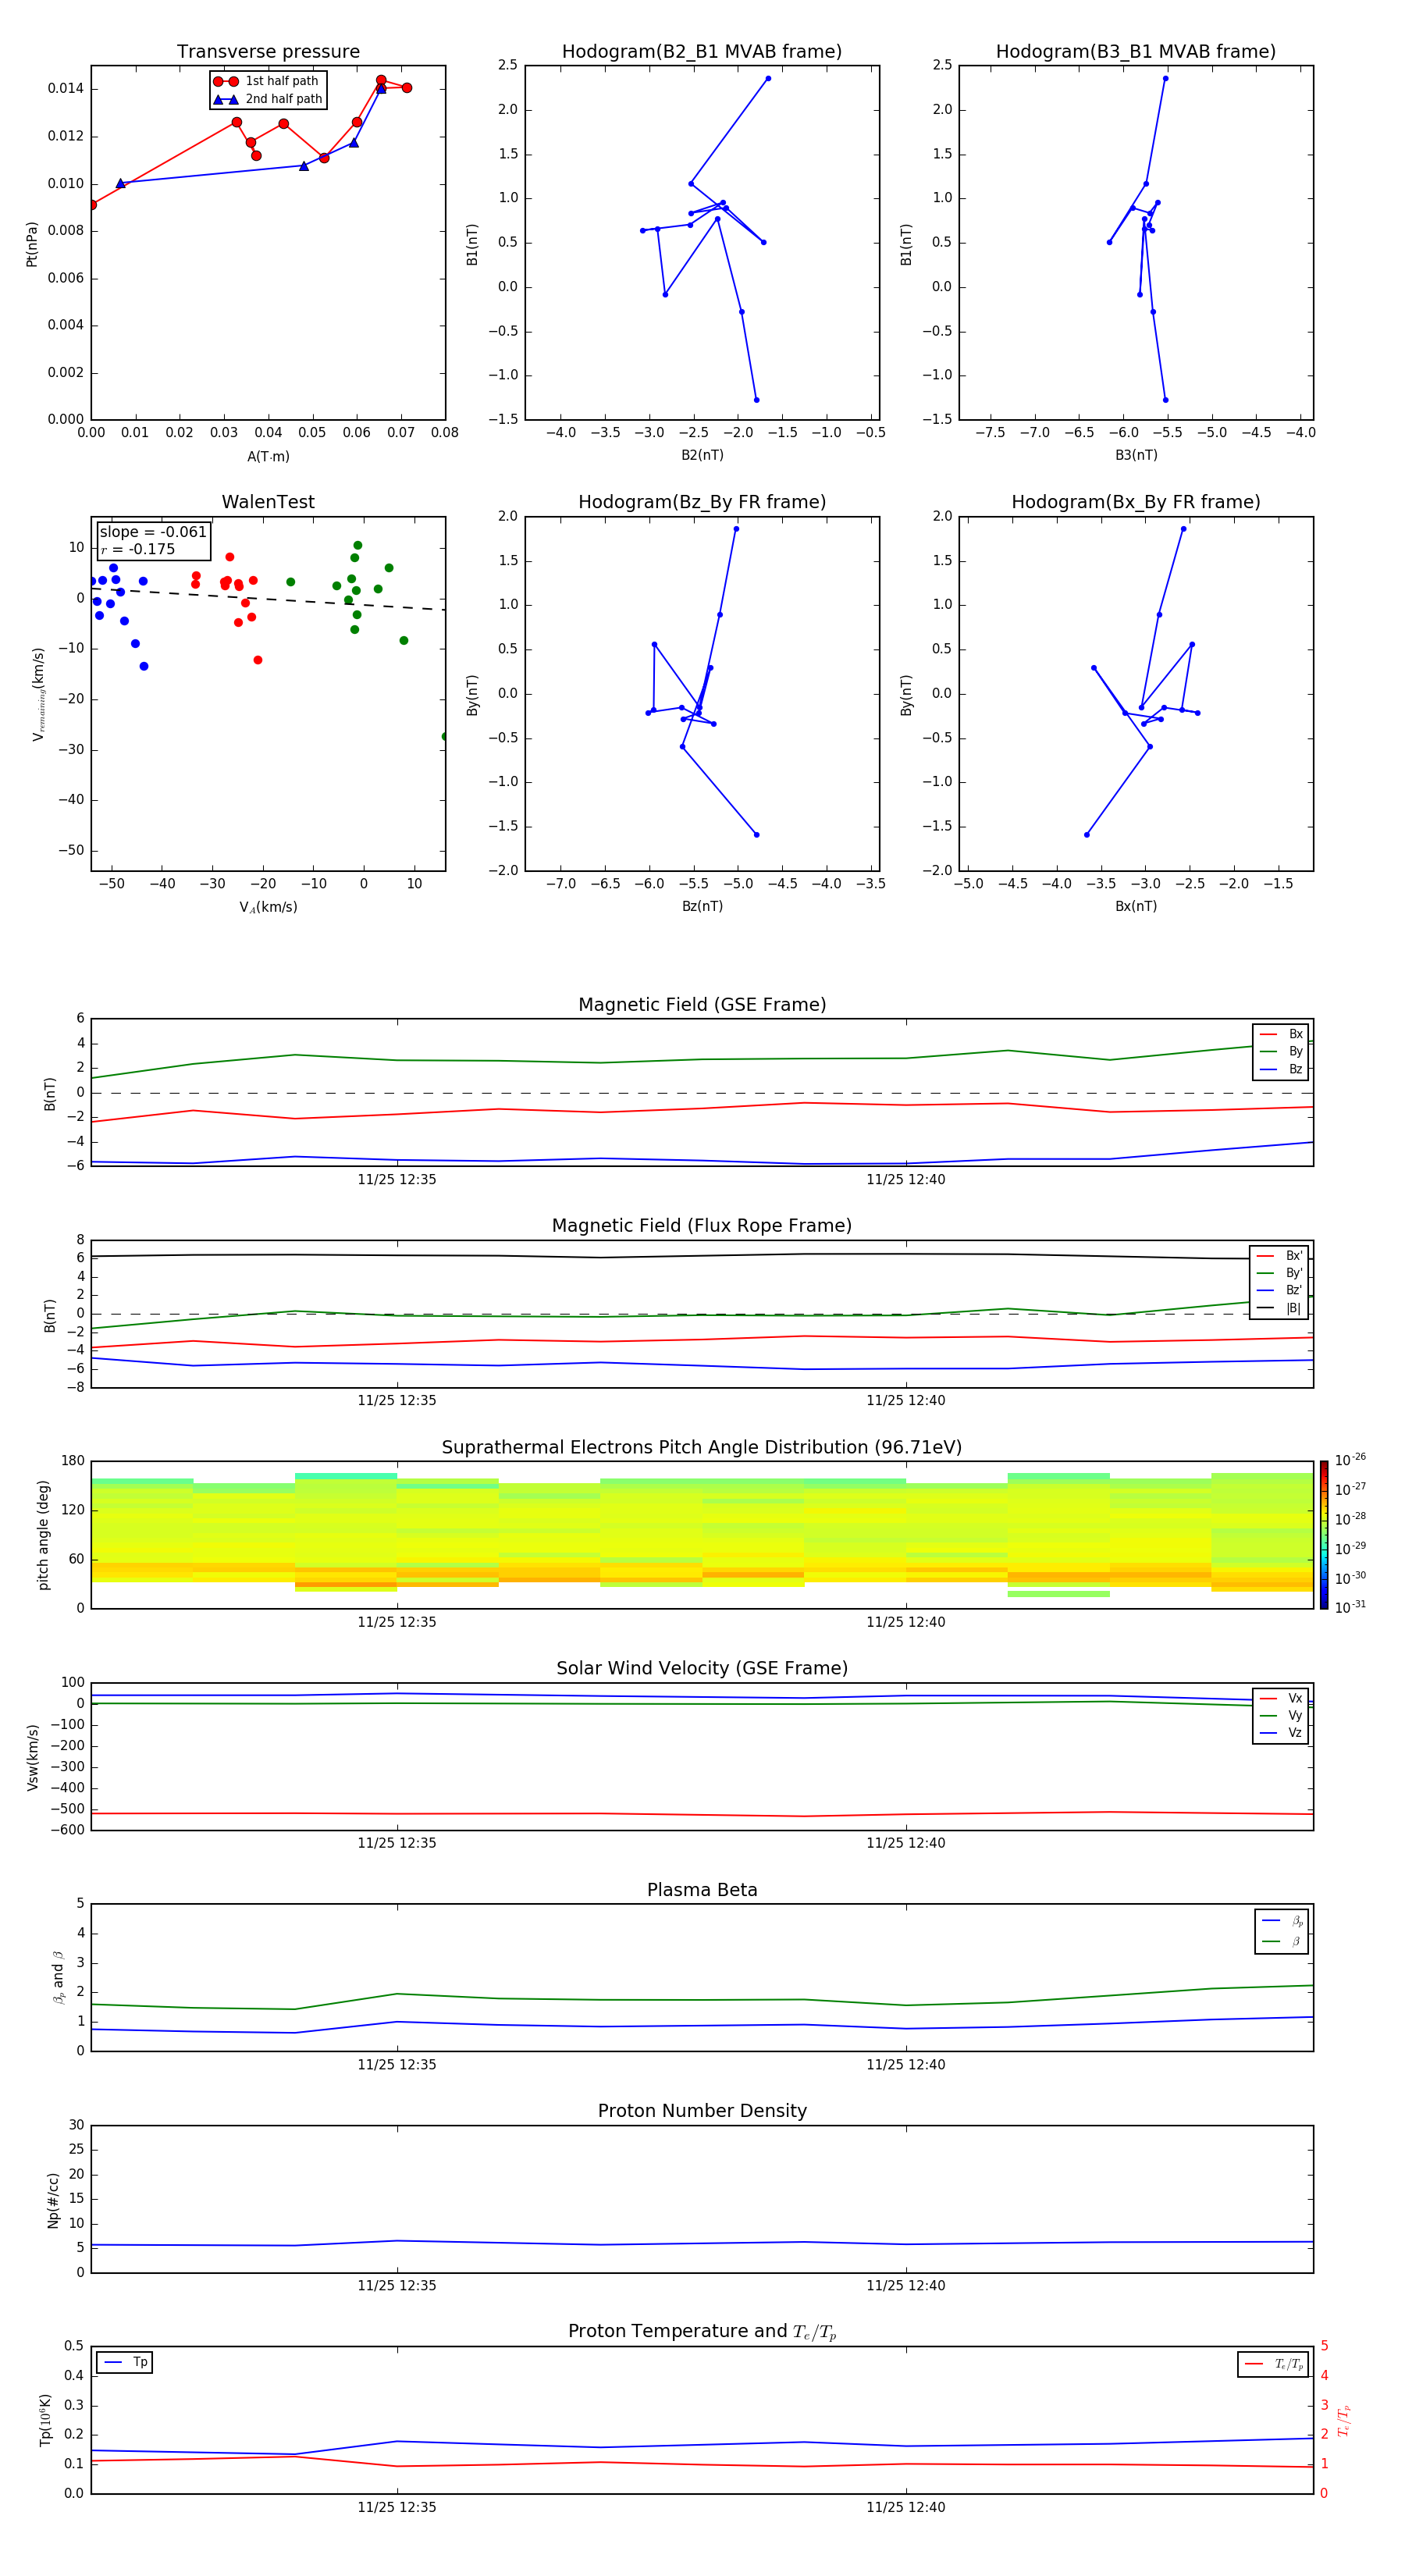Click the Hodogram(Bx_By FR frame) title
Screen dimensions: 1405x2576
click(x=1136, y=502)
